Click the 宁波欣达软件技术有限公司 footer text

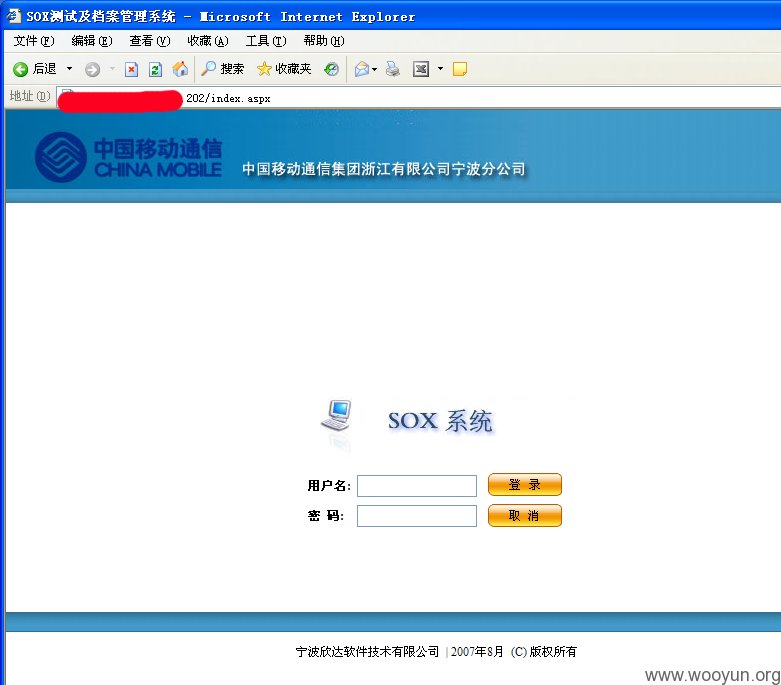click(x=367, y=652)
